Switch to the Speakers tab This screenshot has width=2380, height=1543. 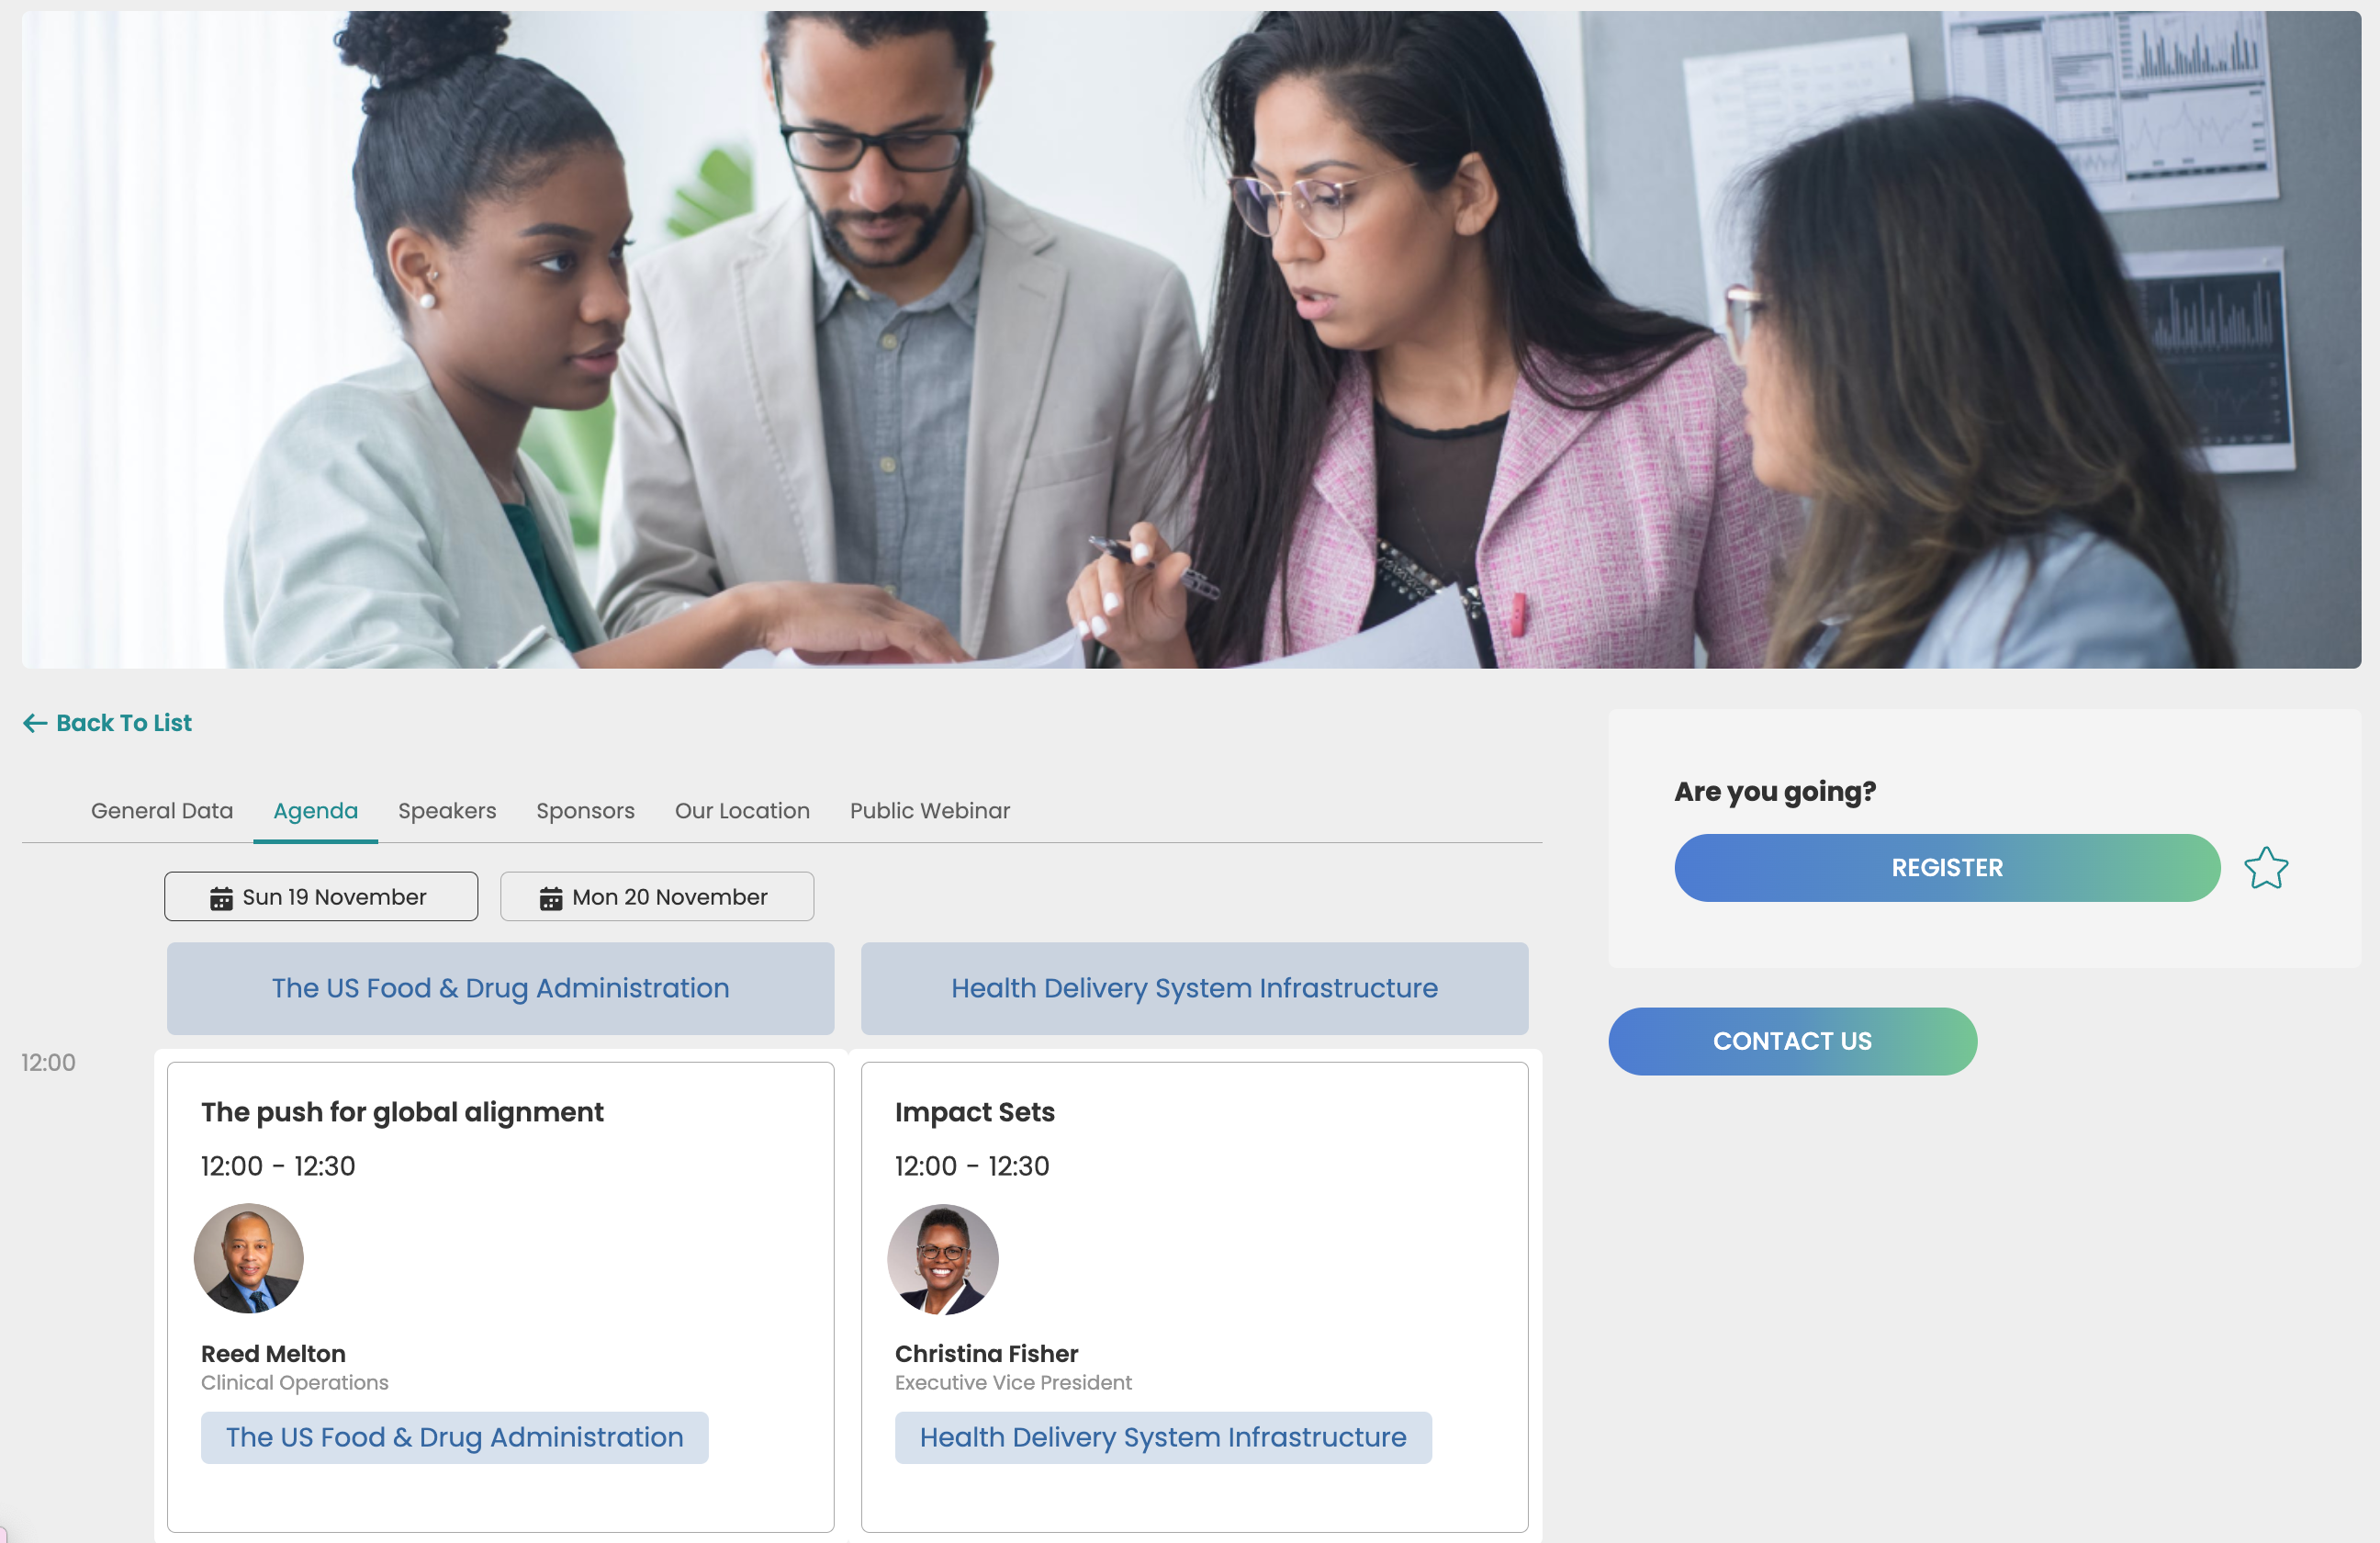447,811
